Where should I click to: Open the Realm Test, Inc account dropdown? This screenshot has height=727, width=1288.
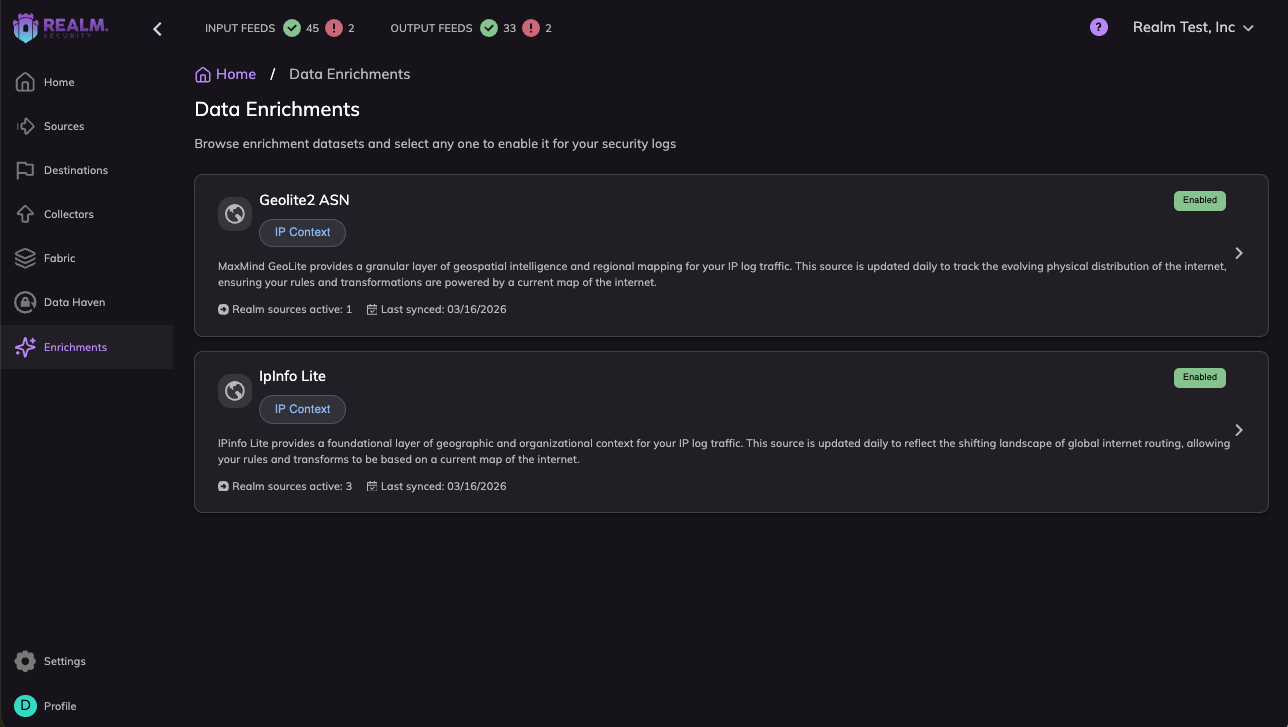(1193, 28)
